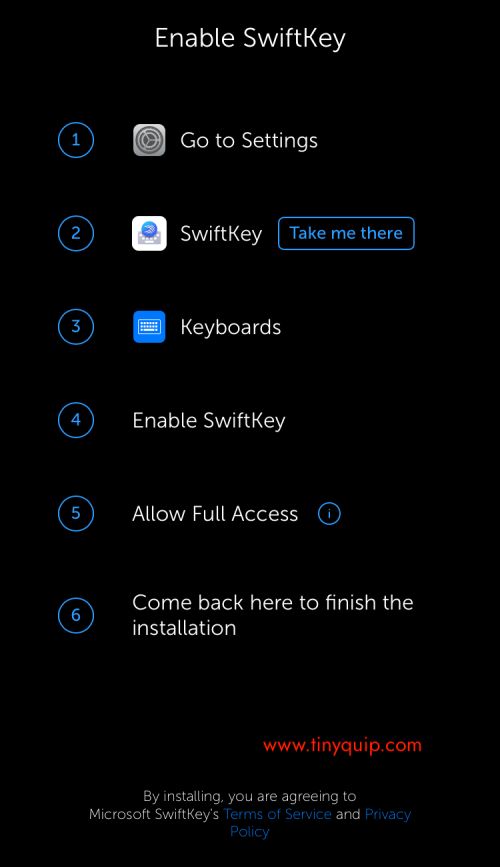Tap the step 6 circled number
Viewport: 500px width, 867px height.
pos(76,615)
